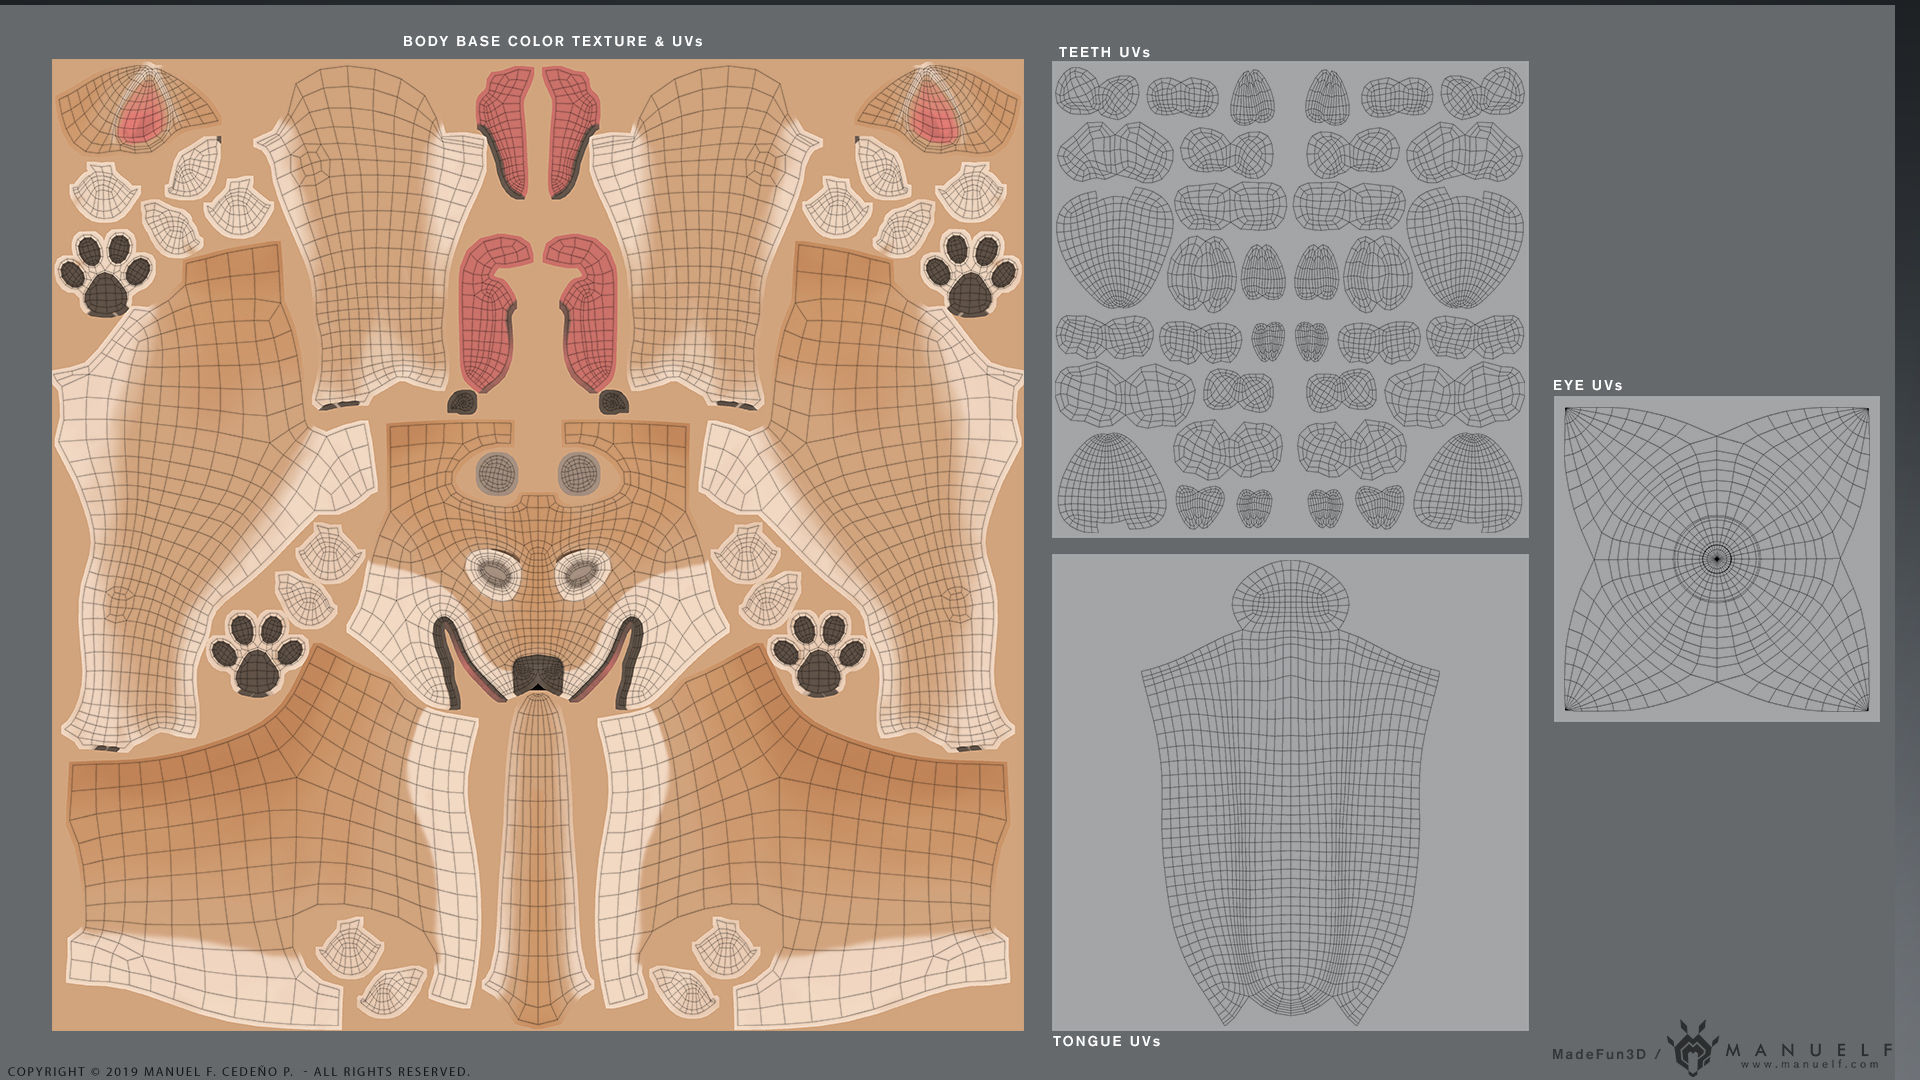This screenshot has width=1920, height=1080.
Task: Open the Teeth UVs sheet thumbnail
Action: 1290,299
